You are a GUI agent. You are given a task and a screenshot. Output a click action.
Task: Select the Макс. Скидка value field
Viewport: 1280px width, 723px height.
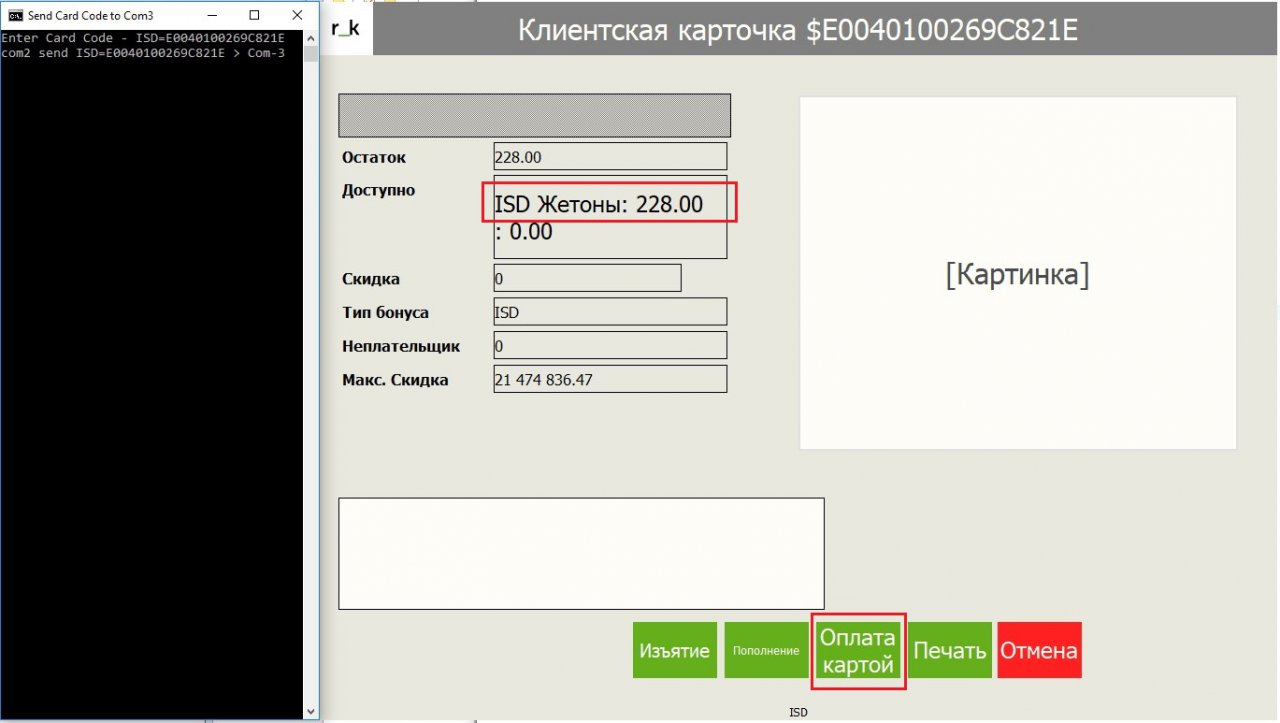click(609, 380)
